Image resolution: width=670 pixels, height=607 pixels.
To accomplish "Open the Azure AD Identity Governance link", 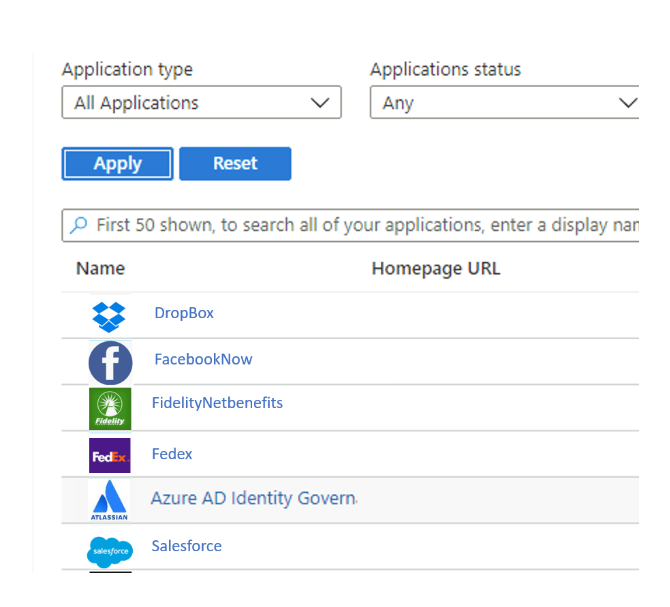I will point(253,498).
